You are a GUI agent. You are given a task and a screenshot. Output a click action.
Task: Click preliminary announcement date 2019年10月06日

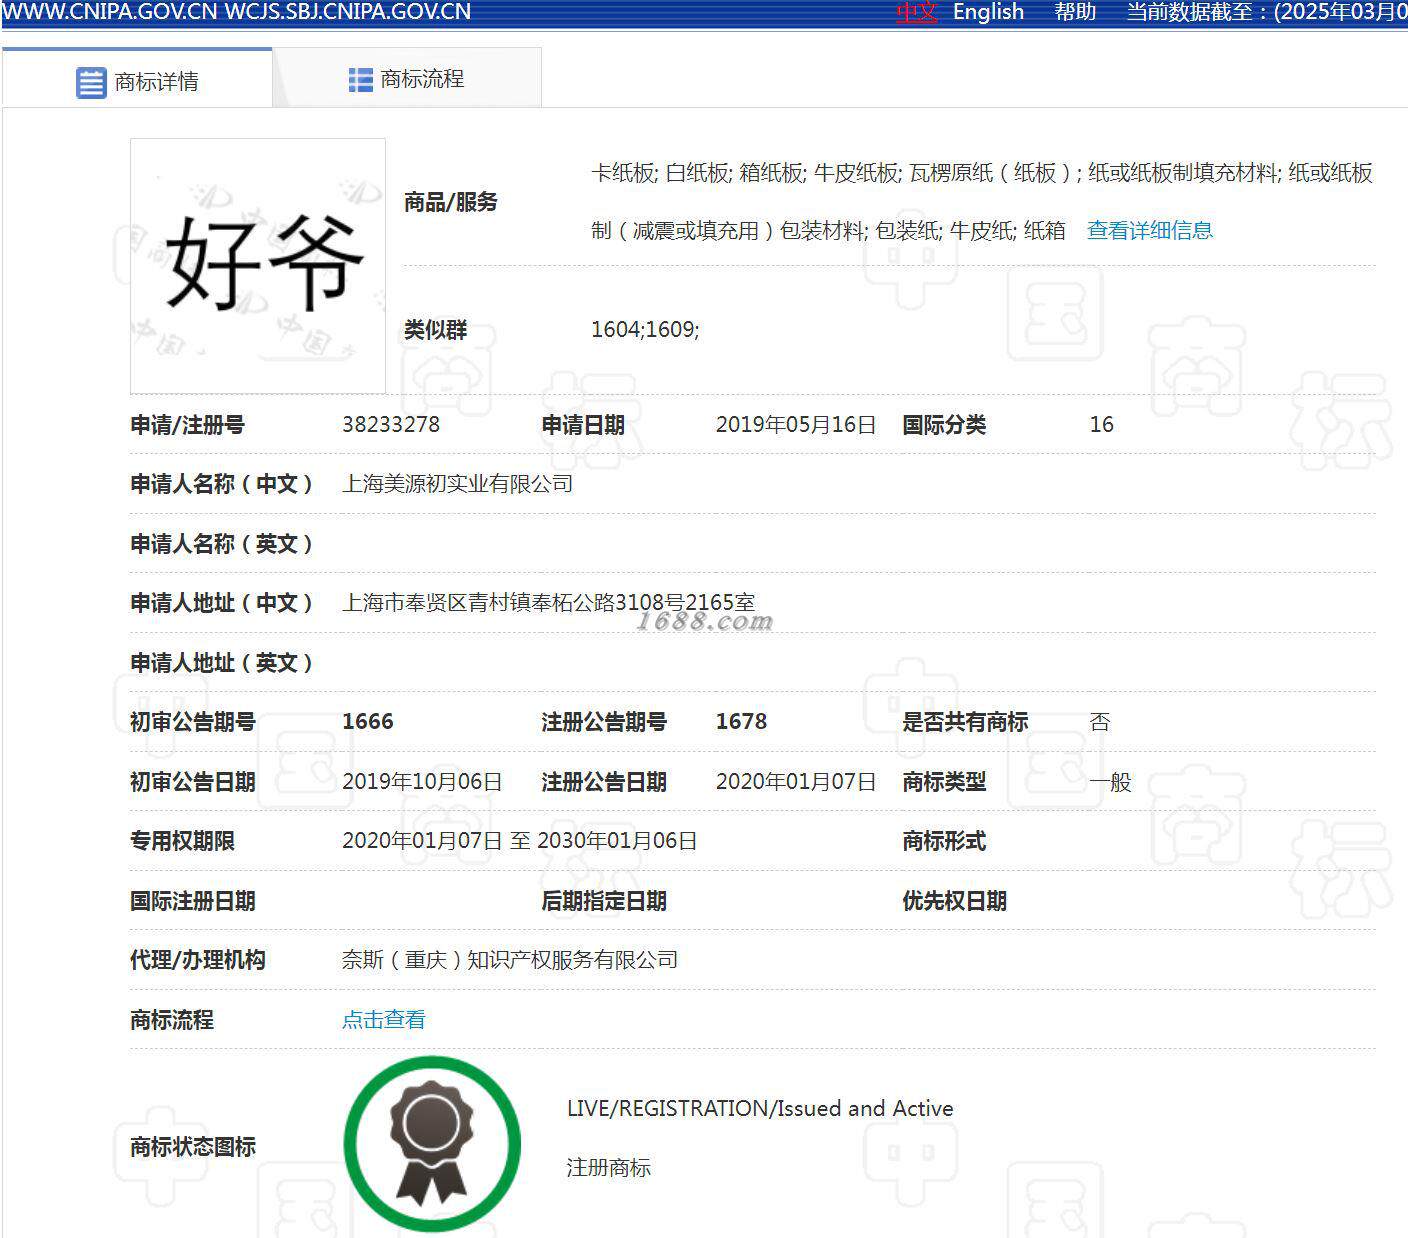click(x=422, y=781)
